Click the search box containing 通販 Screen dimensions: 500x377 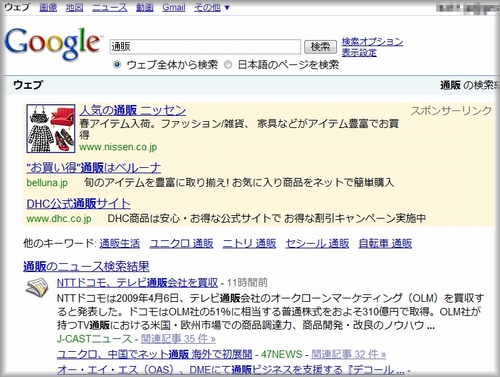[x=205, y=47]
